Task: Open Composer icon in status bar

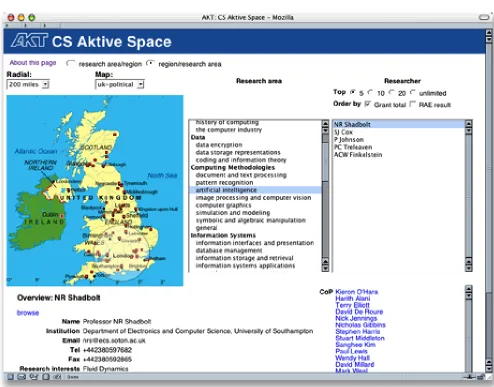Action: (34, 377)
